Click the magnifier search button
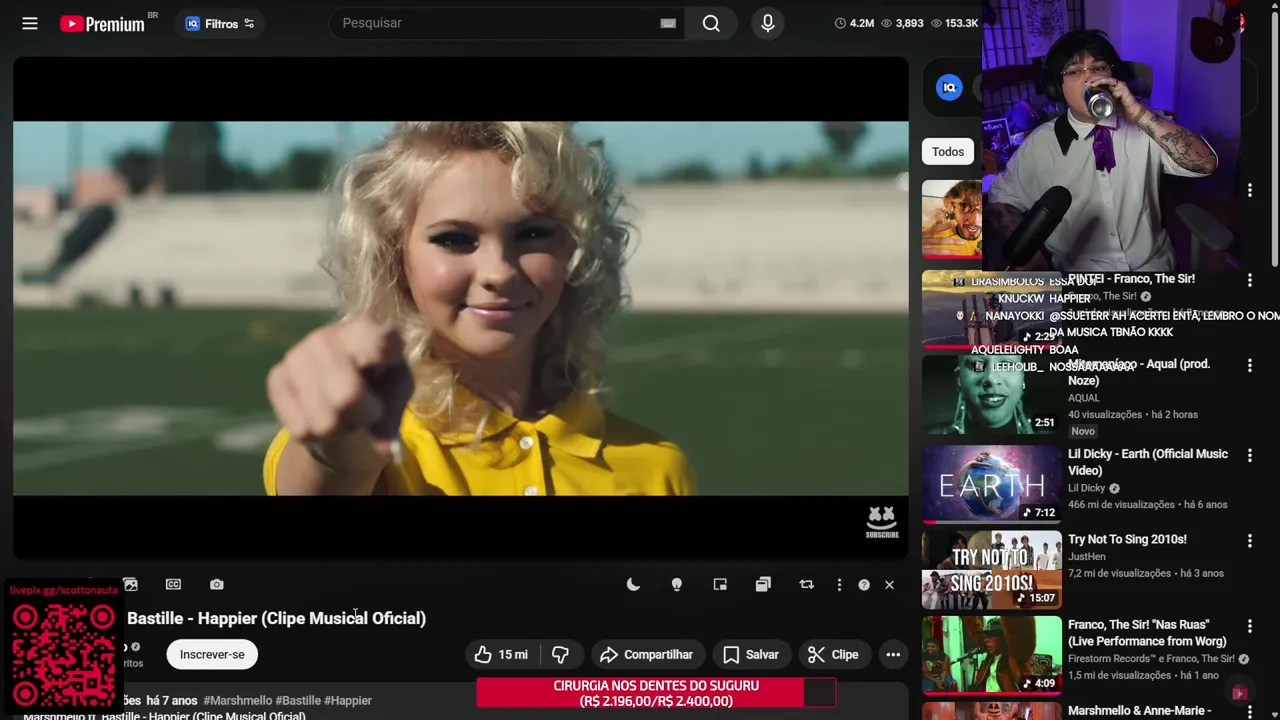Screen dimensions: 1280x720 (711, 23)
